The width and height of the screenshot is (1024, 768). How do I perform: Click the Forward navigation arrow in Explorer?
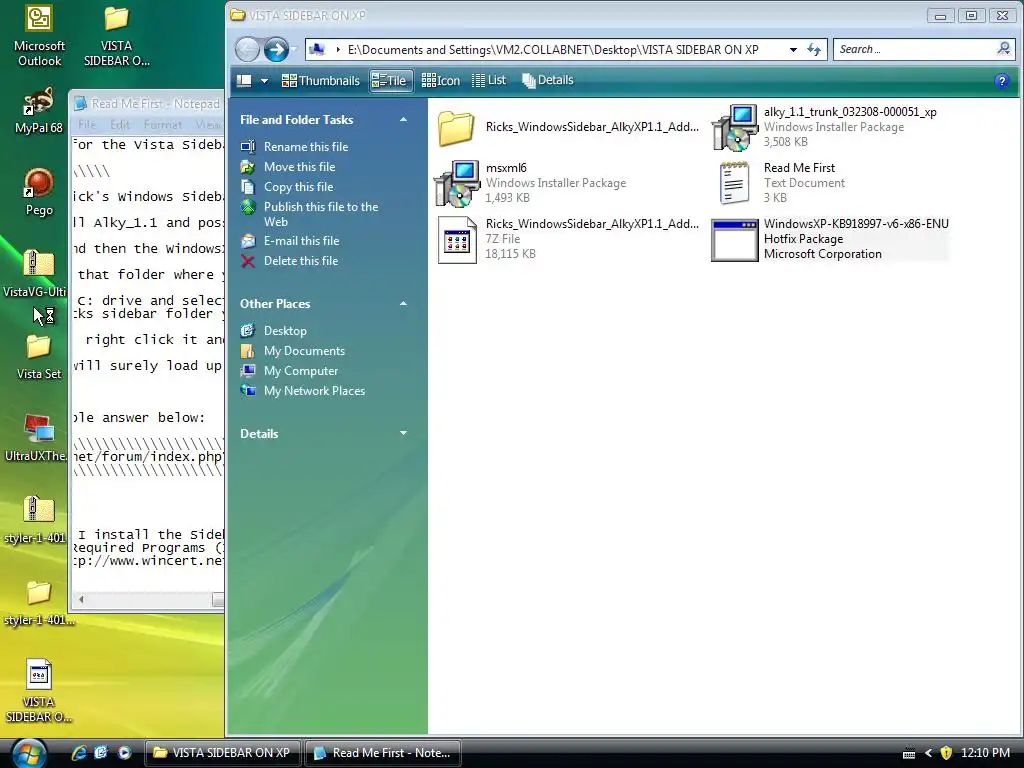point(276,50)
